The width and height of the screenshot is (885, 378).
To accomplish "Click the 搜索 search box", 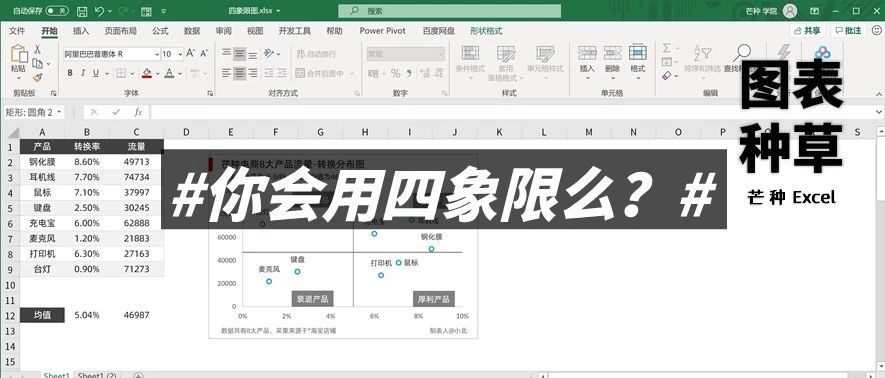I will pyautogui.click(x=449, y=11).
